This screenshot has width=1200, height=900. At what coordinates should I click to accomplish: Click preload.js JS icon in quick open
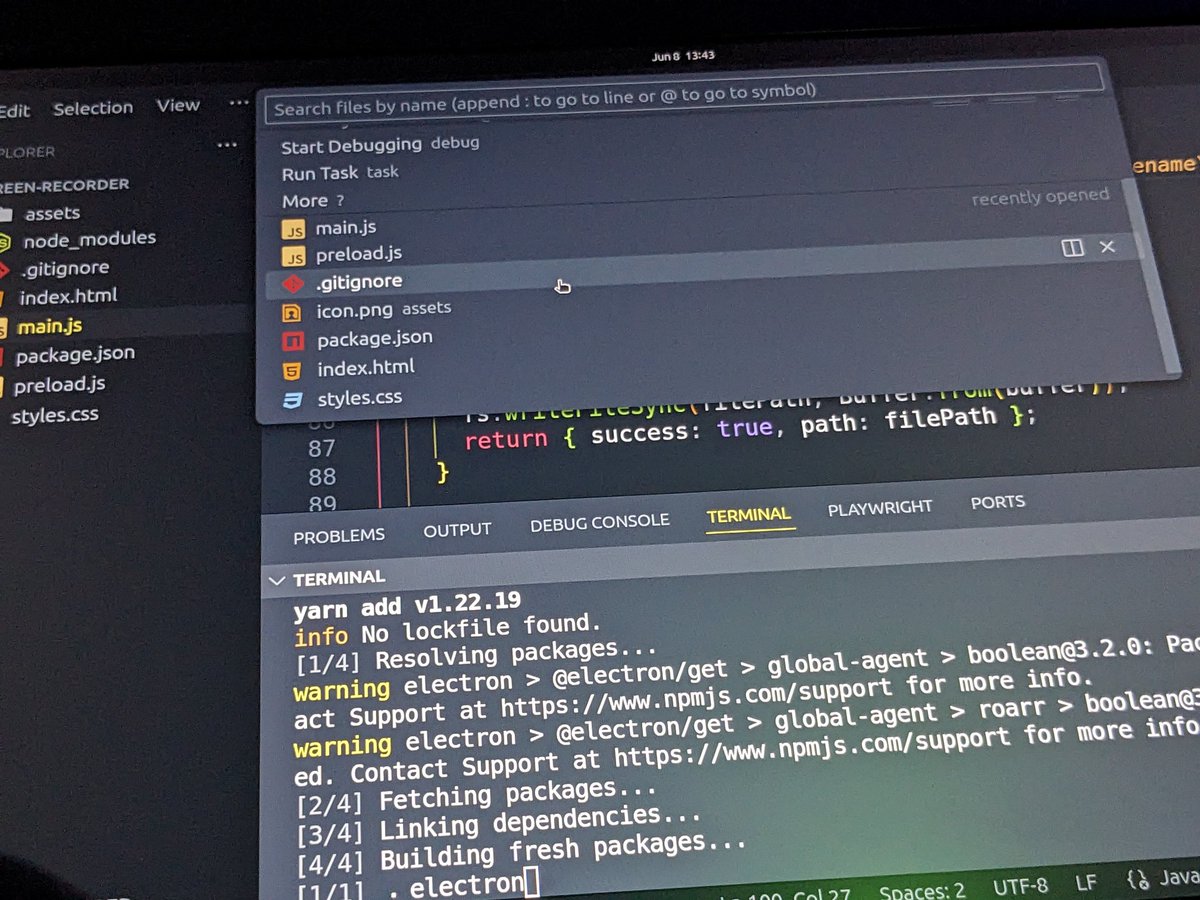293,256
